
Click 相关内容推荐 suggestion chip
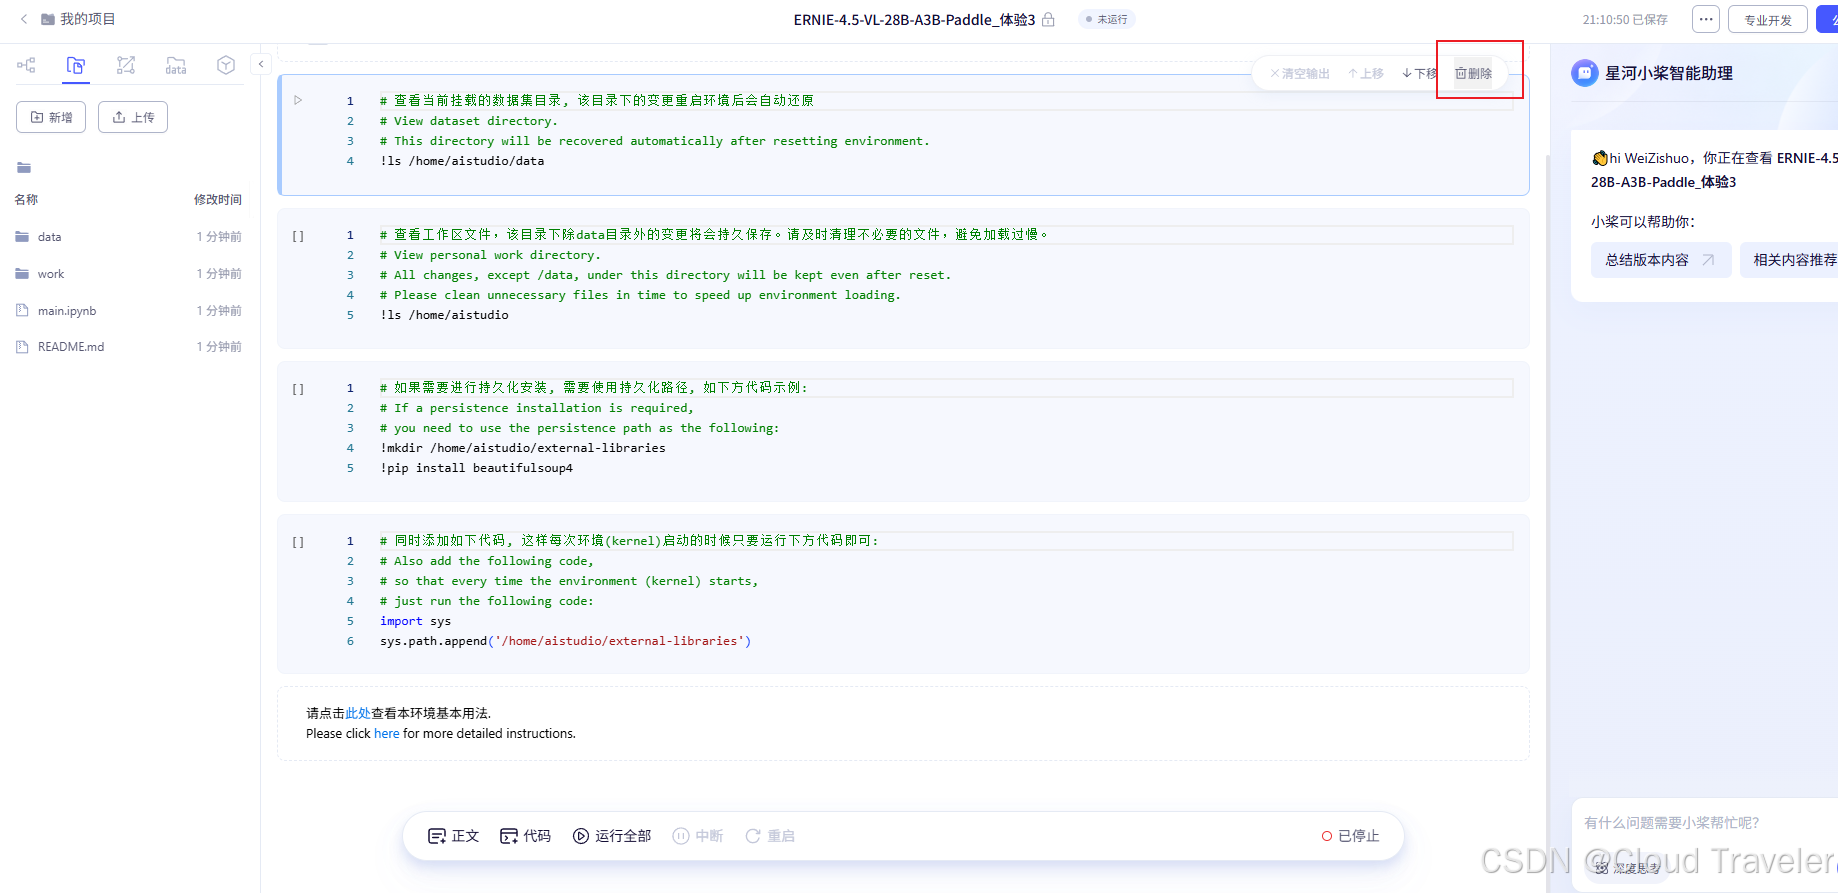pyautogui.click(x=1790, y=260)
